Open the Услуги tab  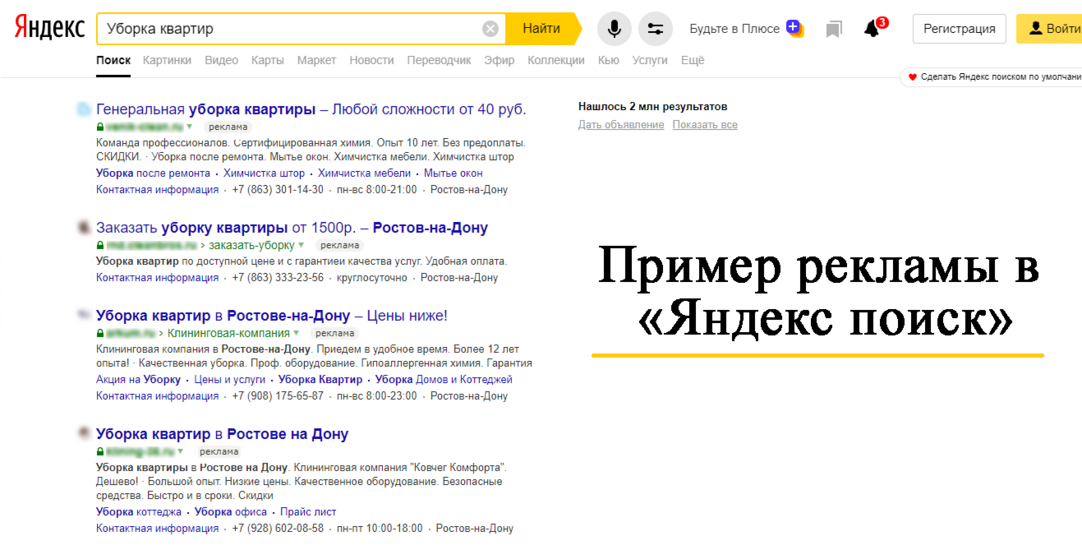[x=649, y=60]
